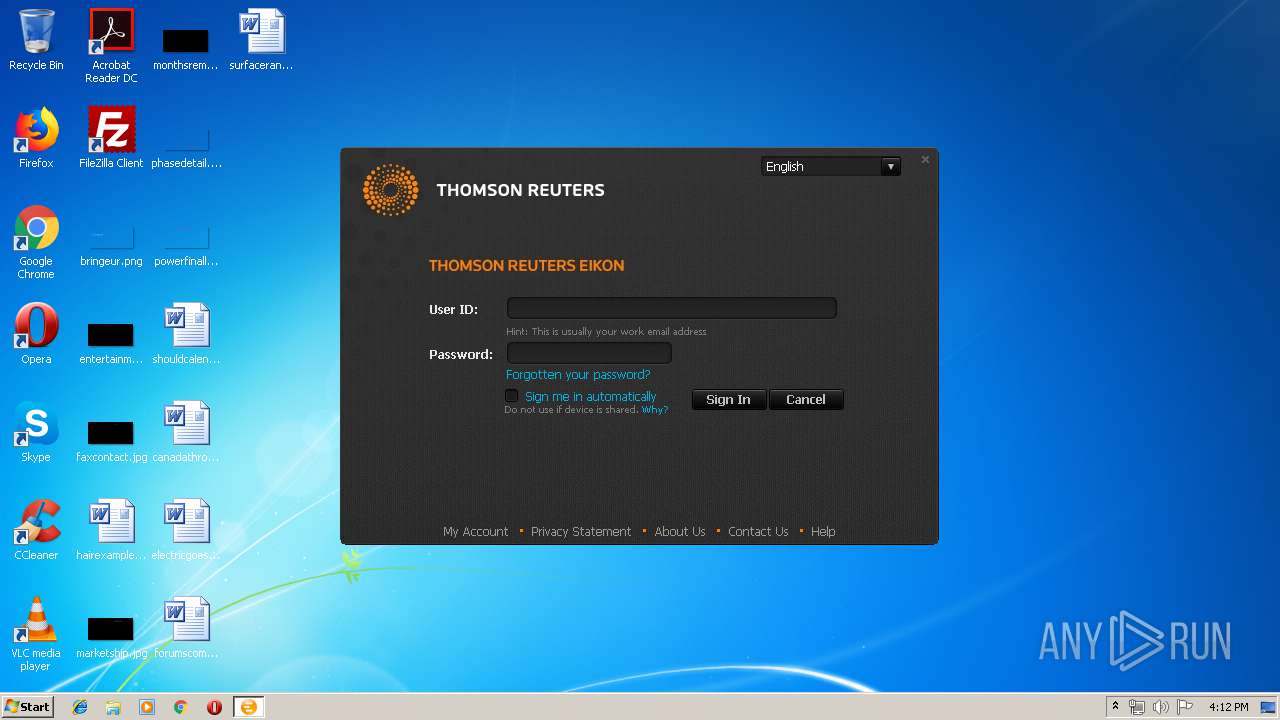Click into the User ID field
The width and height of the screenshot is (1280, 720).
pos(672,308)
